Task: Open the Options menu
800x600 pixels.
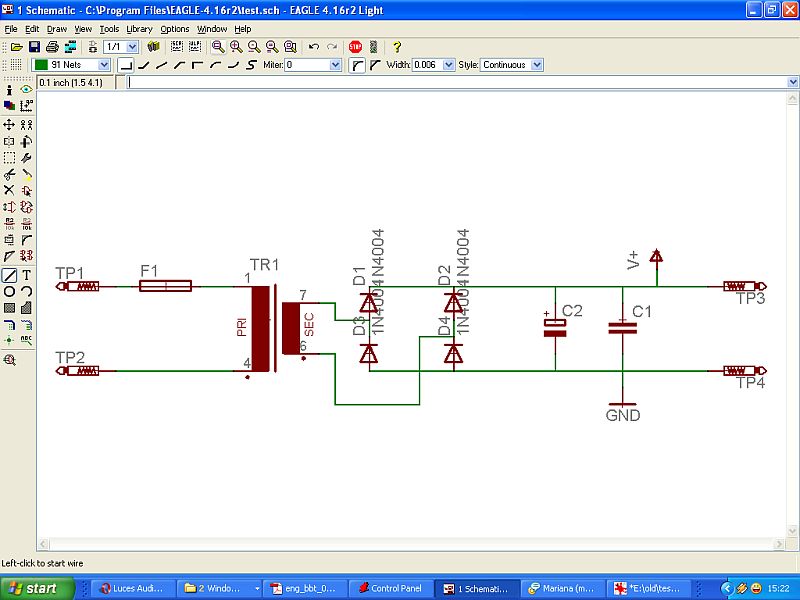Action: [x=175, y=29]
